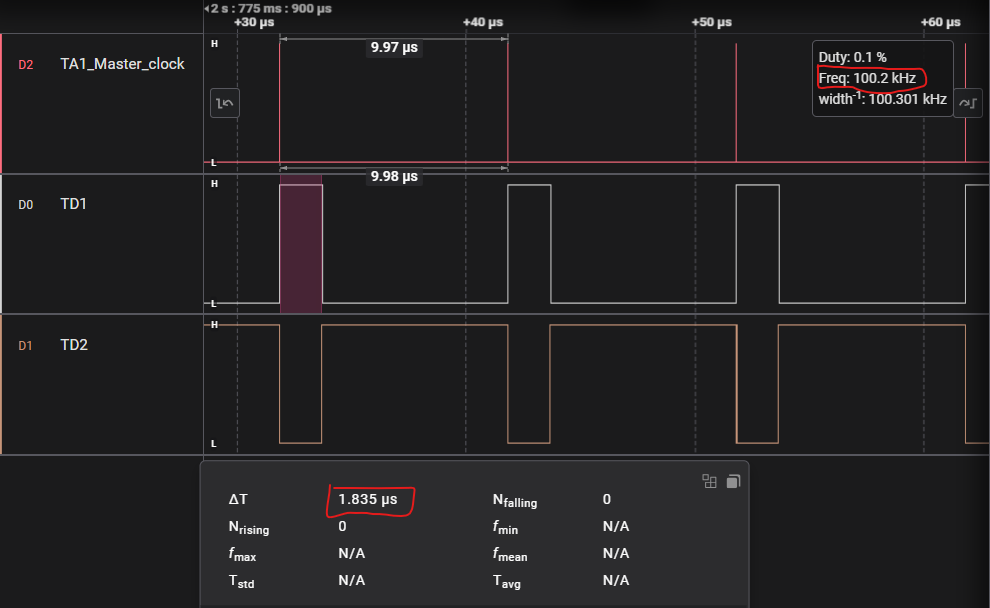990x608 pixels.
Task: Click the +50 µs timeline marker
Action: tap(712, 22)
